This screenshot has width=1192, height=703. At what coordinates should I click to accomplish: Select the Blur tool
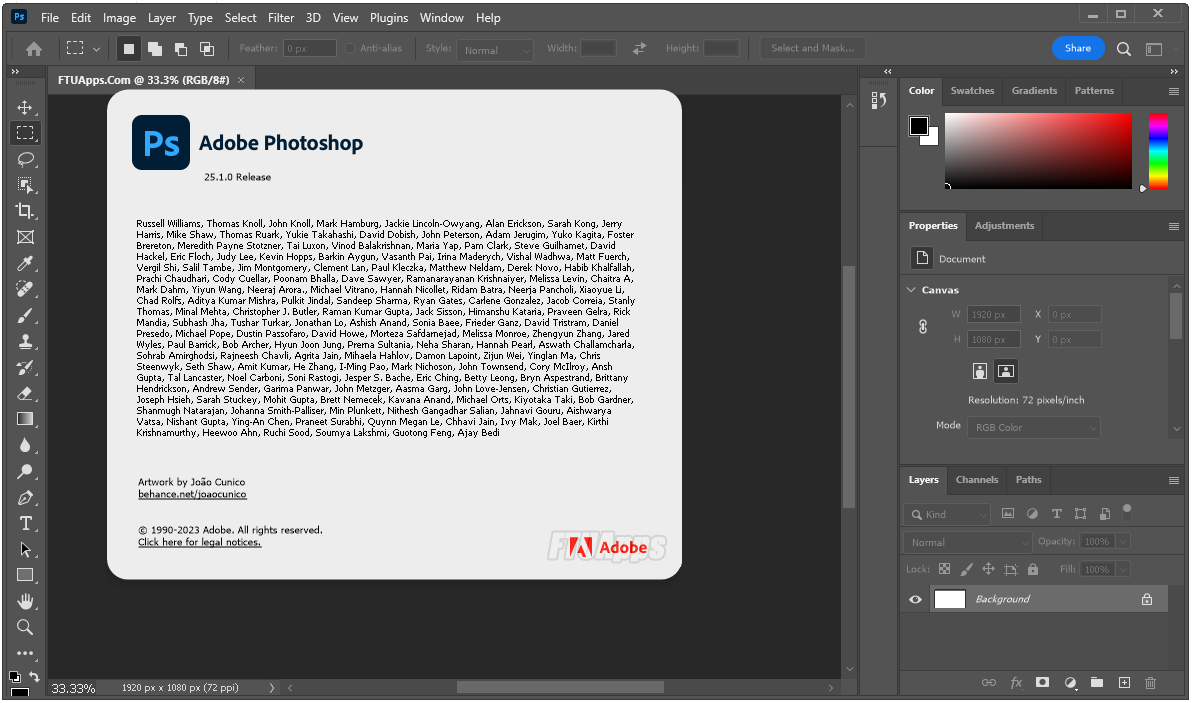click(x=25, y=445)
